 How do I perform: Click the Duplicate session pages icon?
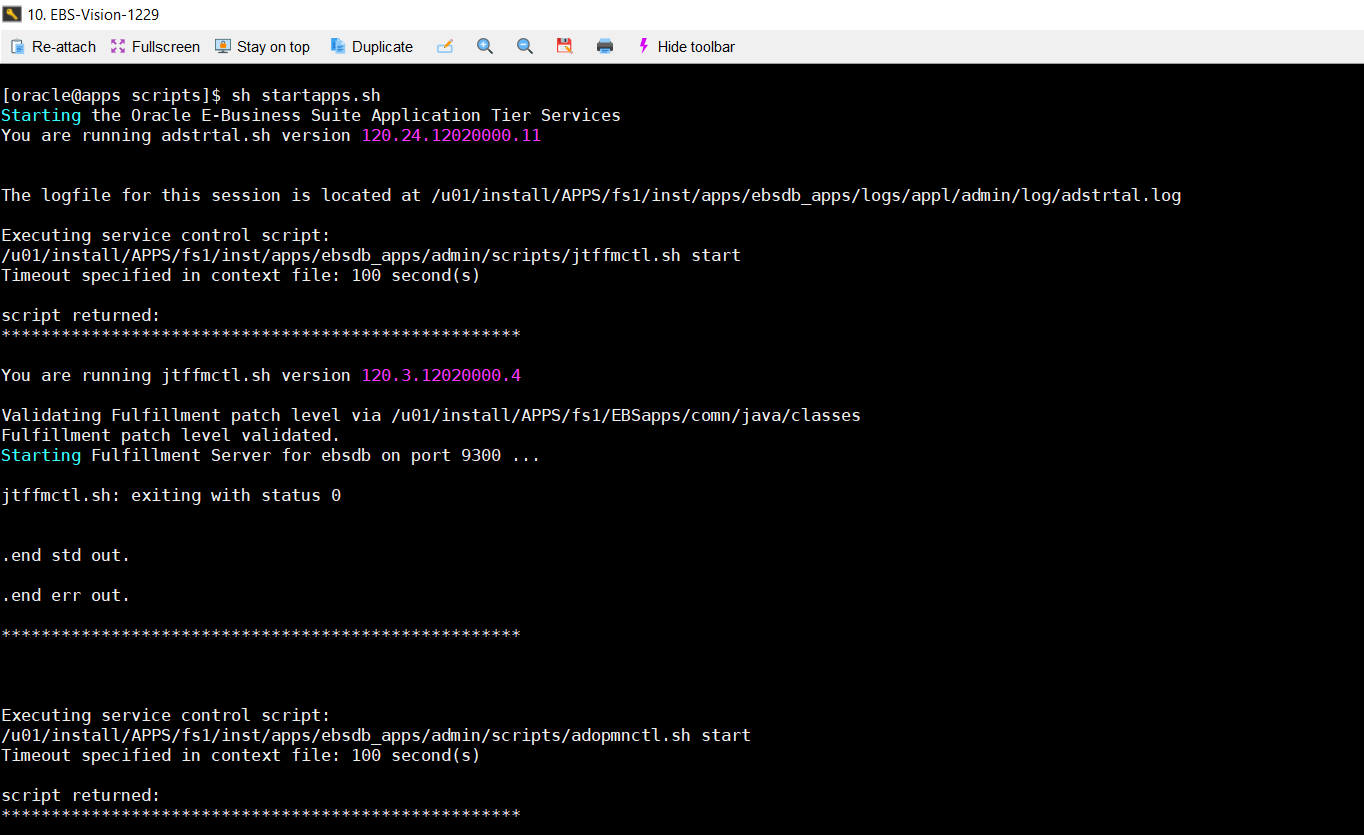point(338,46)
